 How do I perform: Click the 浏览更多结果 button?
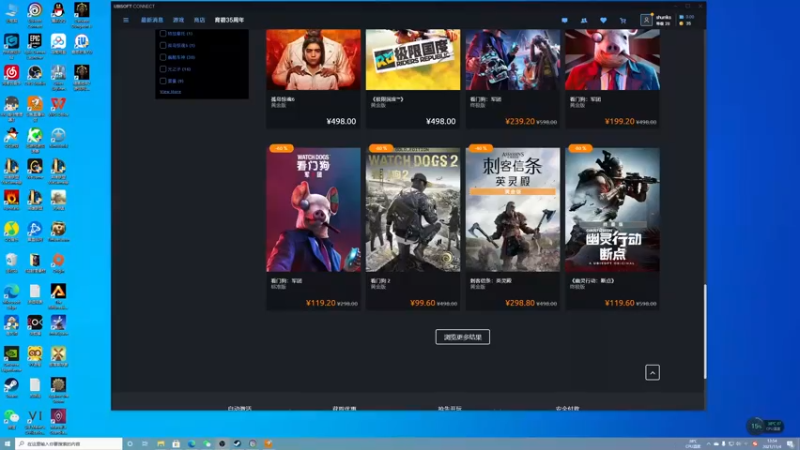click(462, 337)
